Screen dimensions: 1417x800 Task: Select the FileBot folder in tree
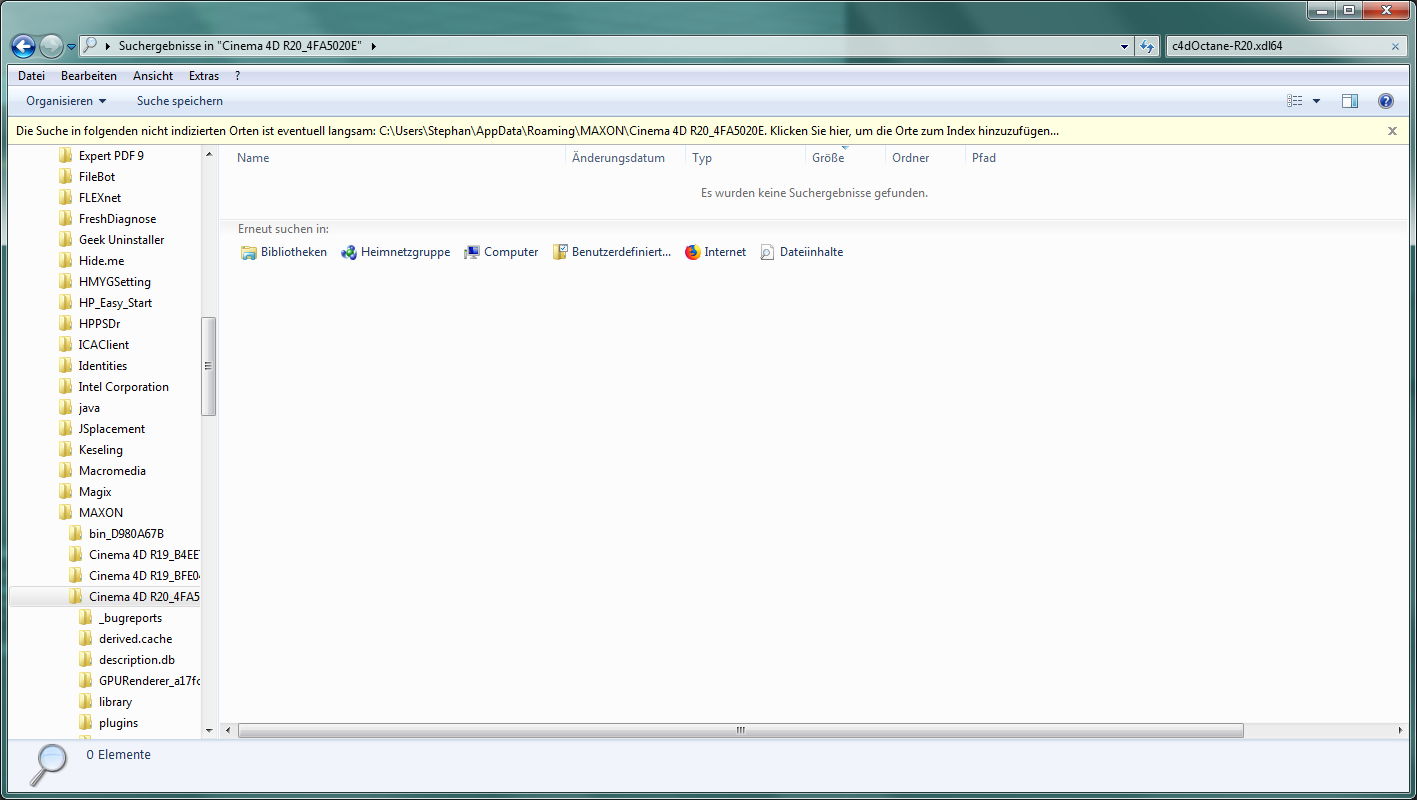pos(97,177)
